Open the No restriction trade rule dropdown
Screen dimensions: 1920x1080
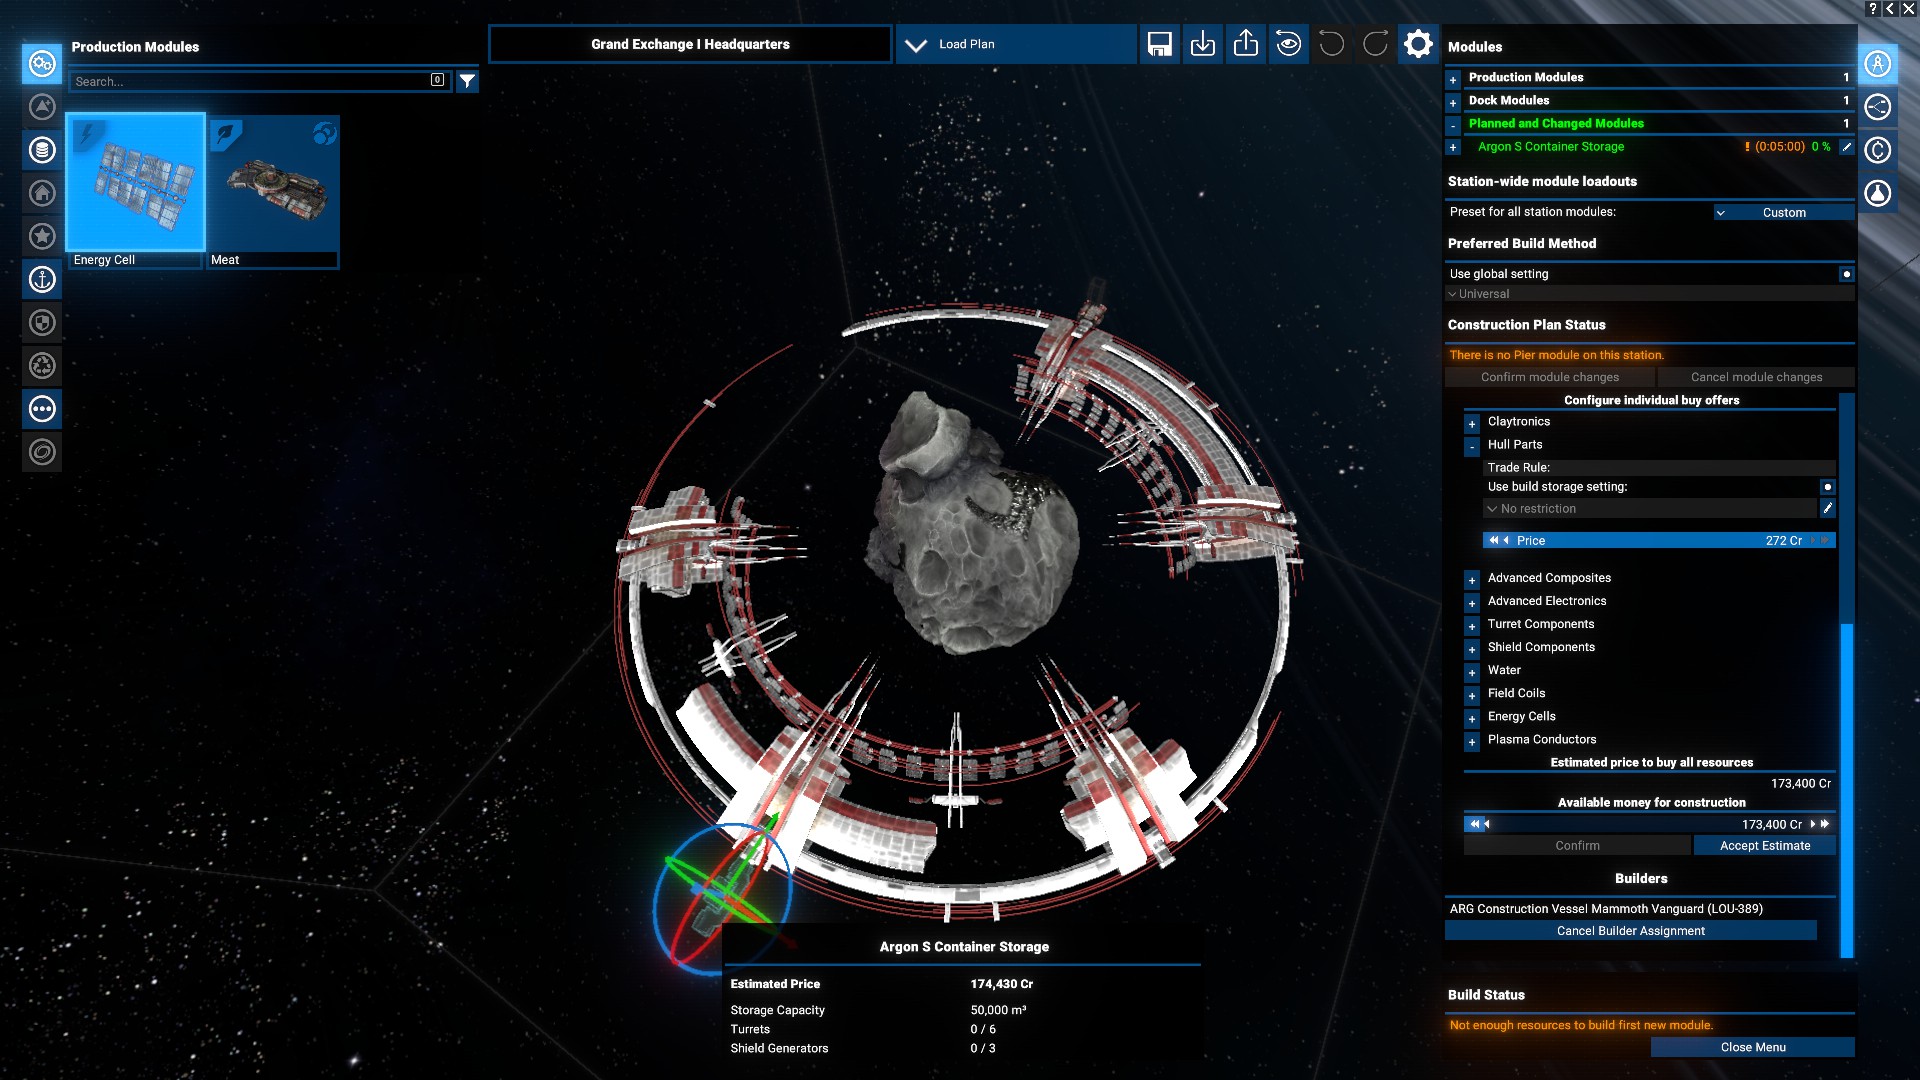[1650, 509]
